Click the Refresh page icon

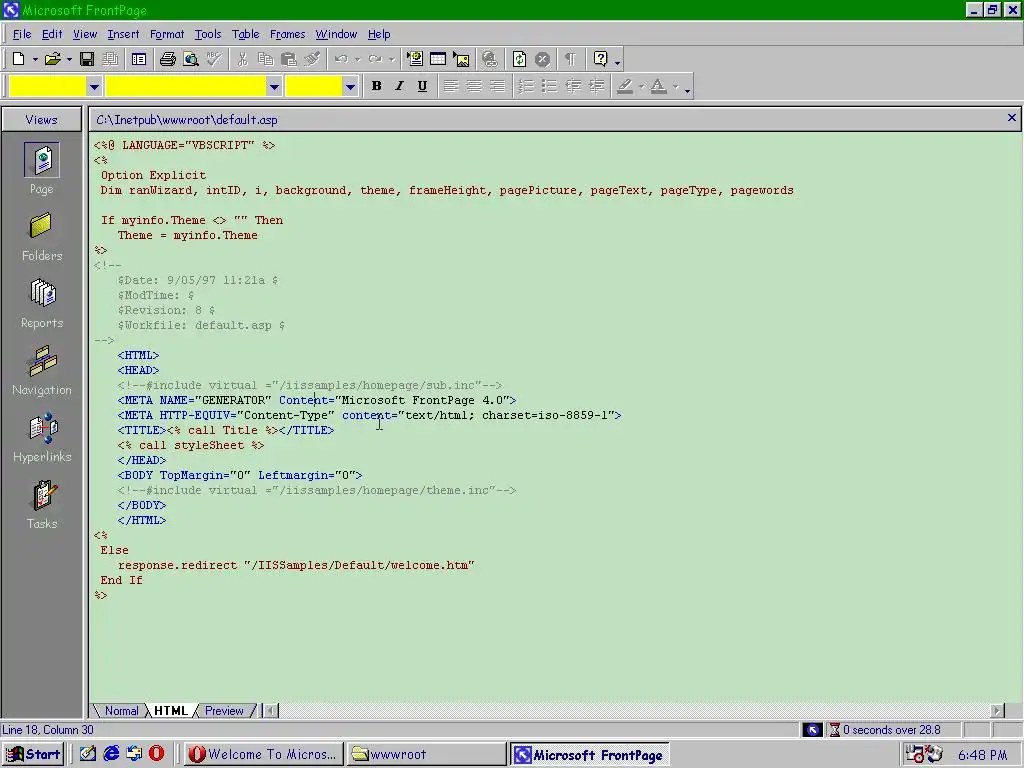pos(519,59)
